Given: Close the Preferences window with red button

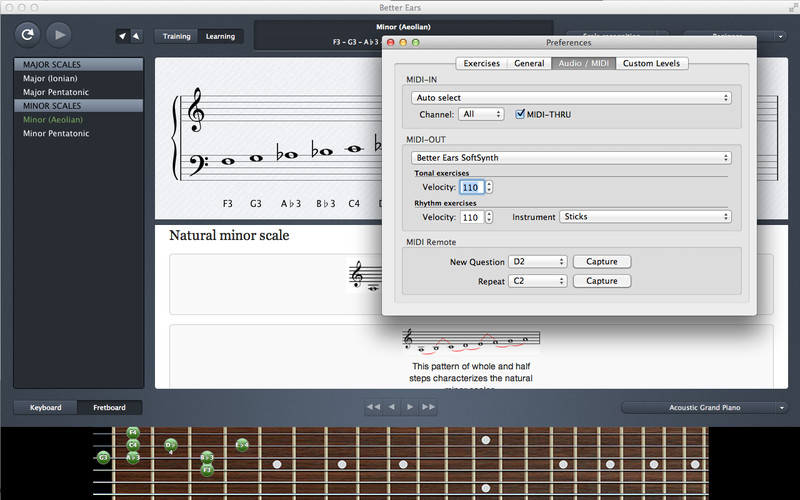Looking at the screenshot, I should point(391,42).
